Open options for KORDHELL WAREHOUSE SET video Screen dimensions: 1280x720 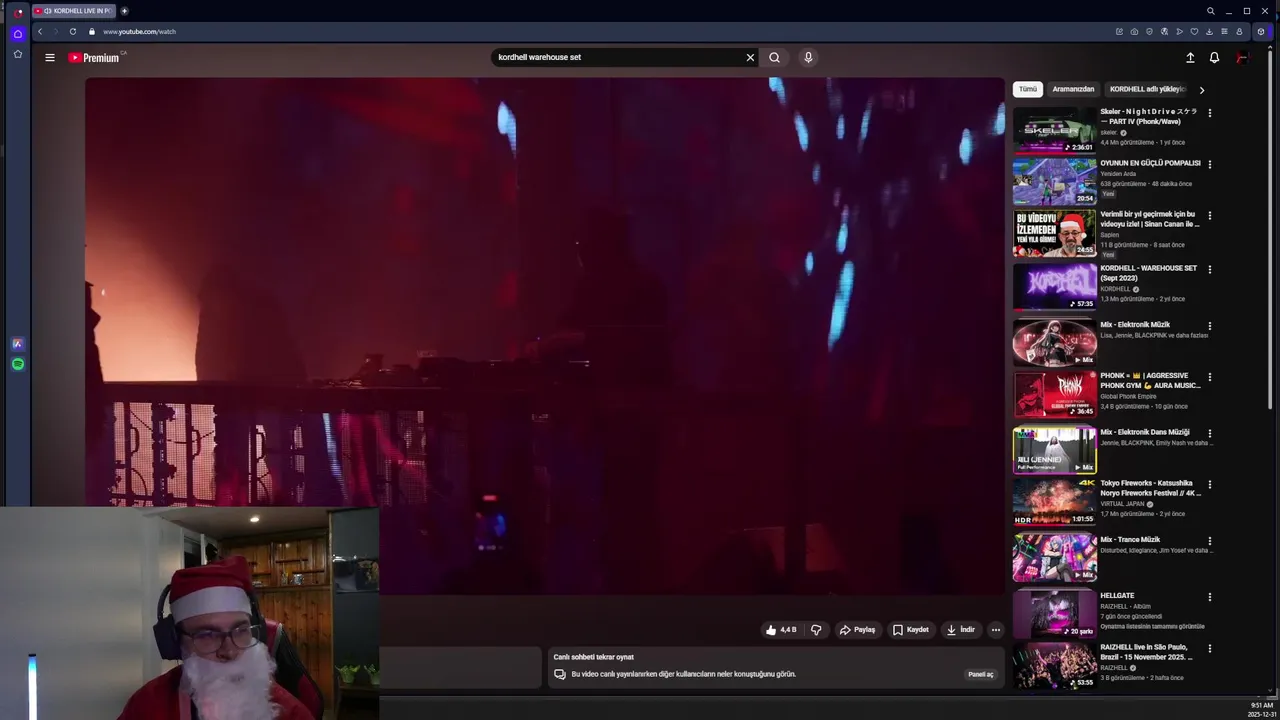click(1209, 270)
